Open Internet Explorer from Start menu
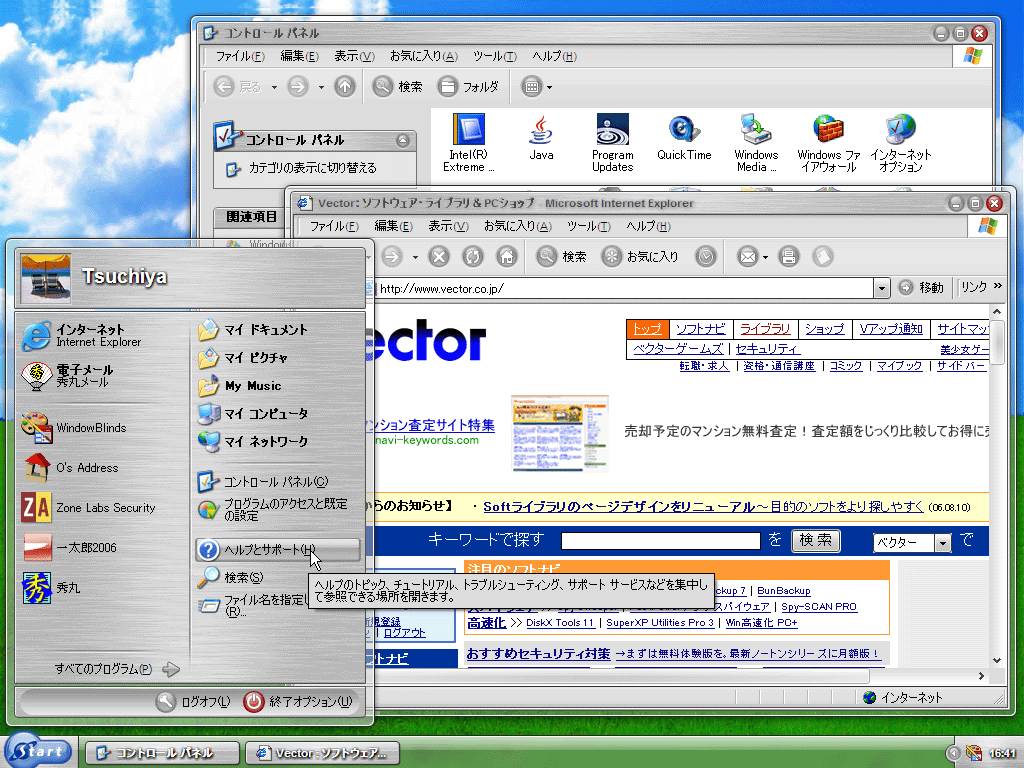The width and height of the screenshot is (1024, 768). 82,336
